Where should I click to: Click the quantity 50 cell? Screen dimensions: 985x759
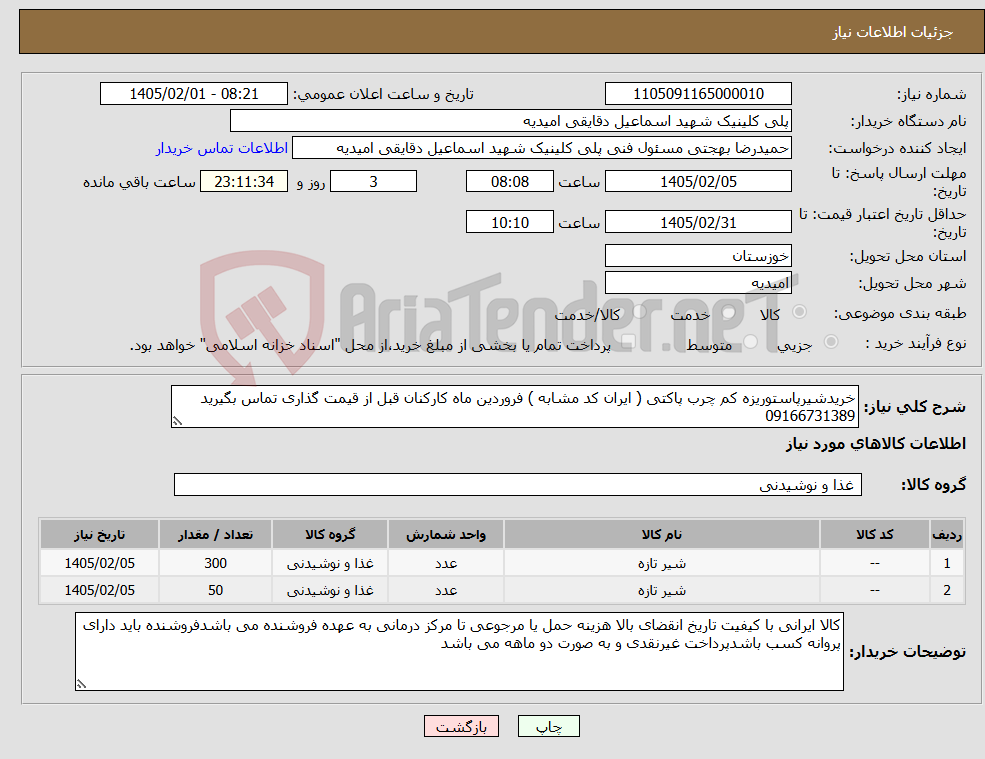215,590
